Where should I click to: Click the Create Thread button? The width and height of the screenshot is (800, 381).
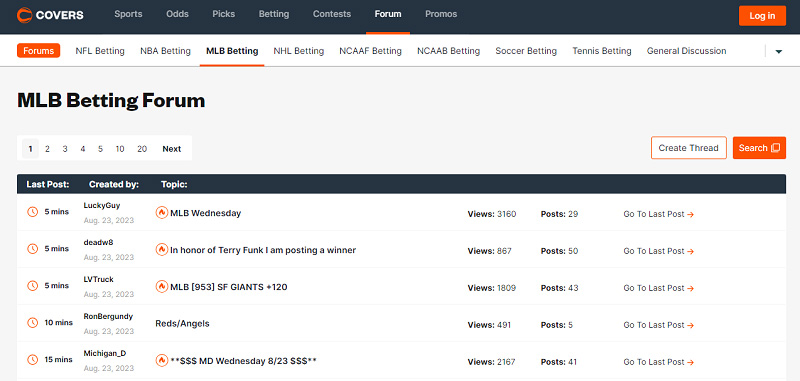[689, 148]
